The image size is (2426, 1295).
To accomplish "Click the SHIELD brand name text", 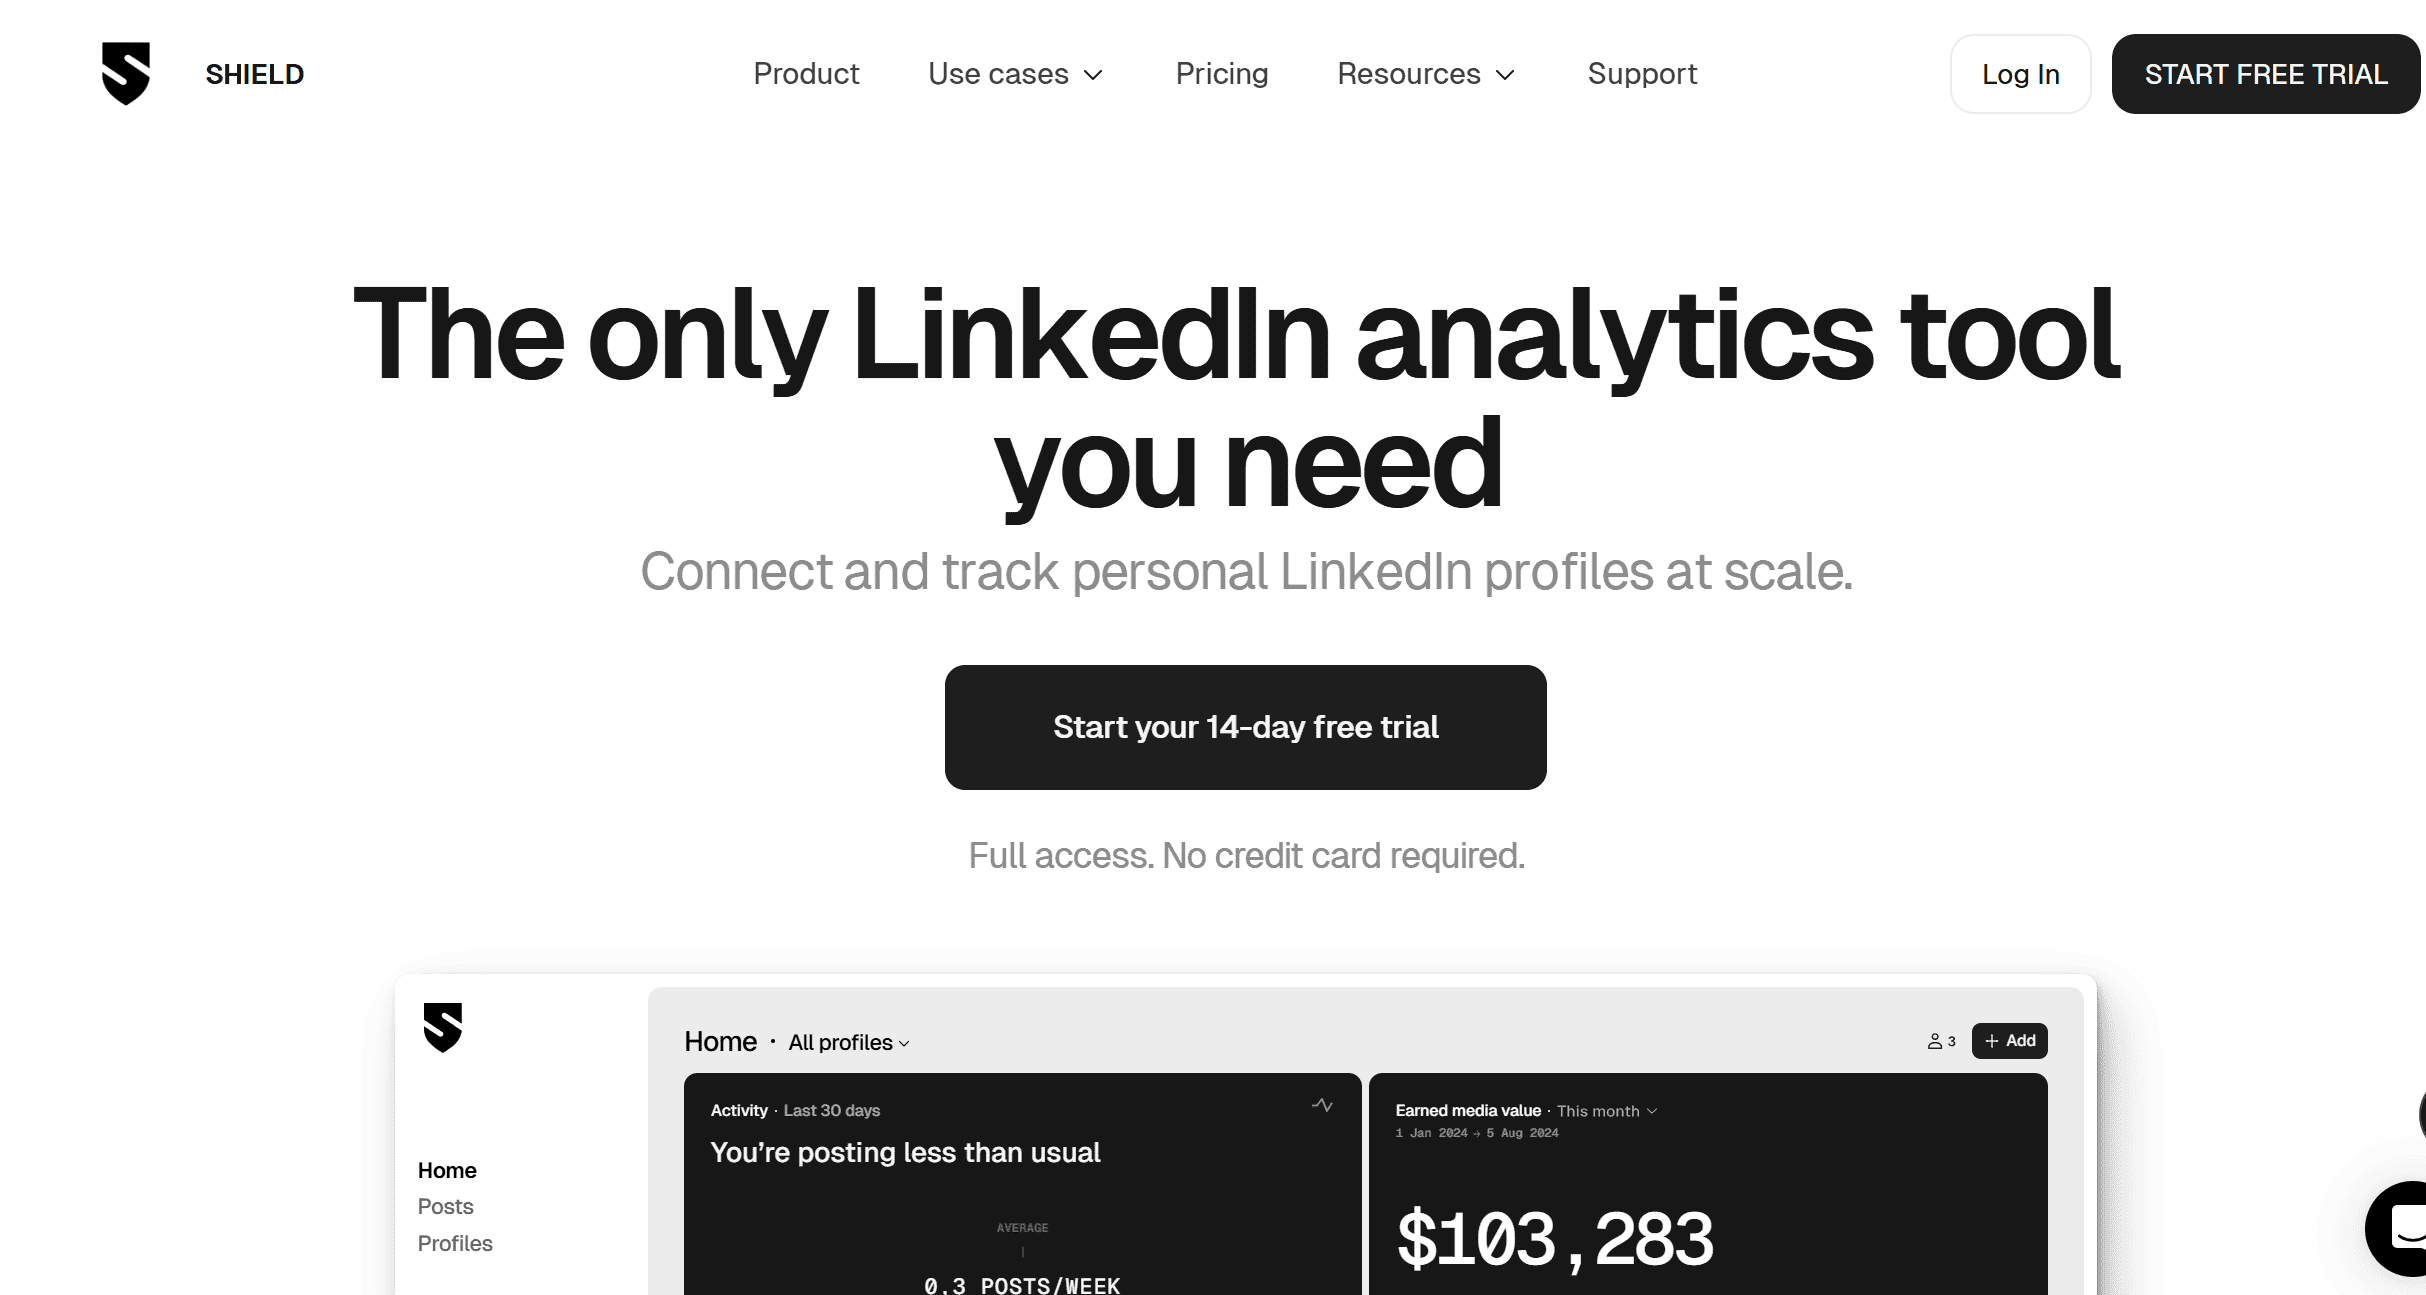I will pyautogui.click(x=255, y=74).
